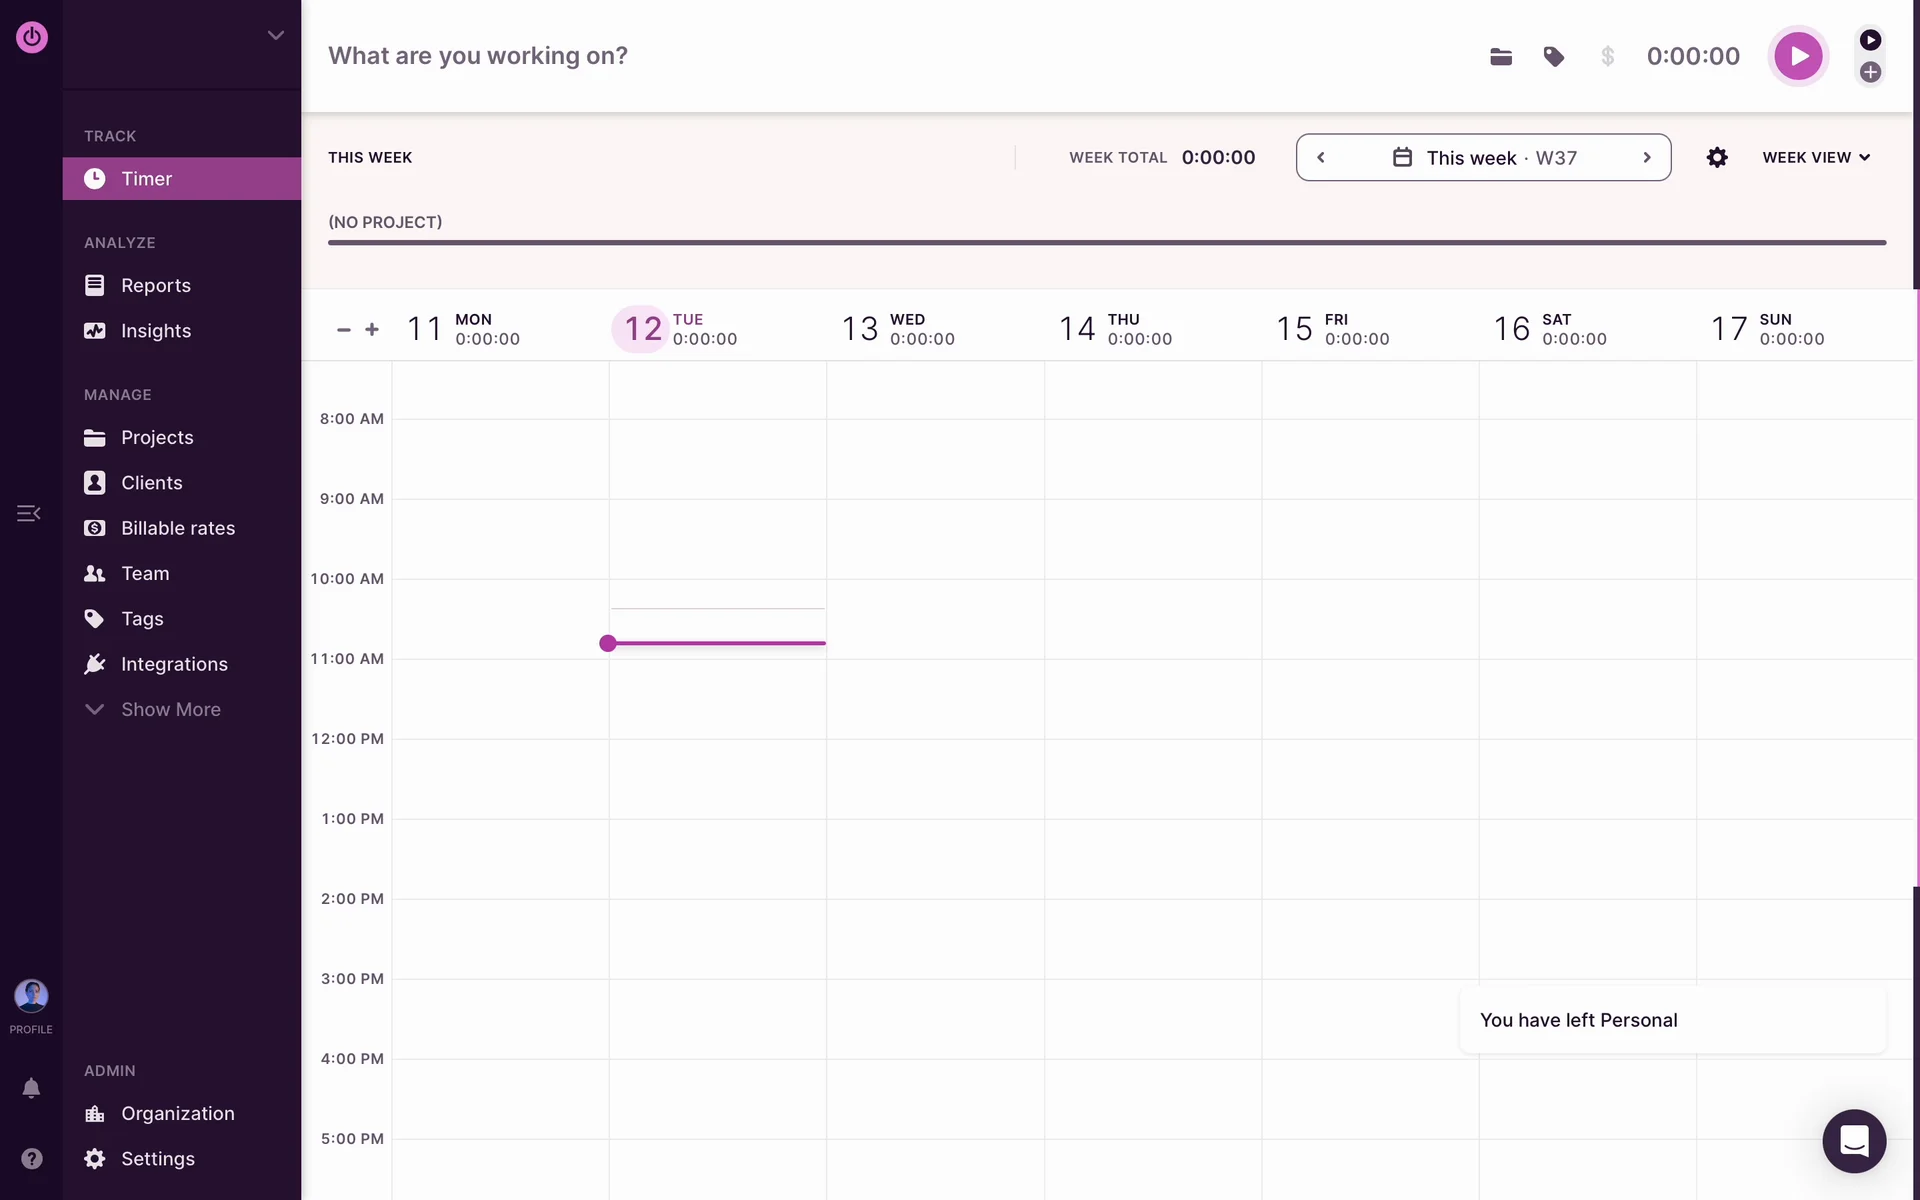Open the help question mark icon
Screen dimensions: 1920x1200
(x=31, y=1158)
